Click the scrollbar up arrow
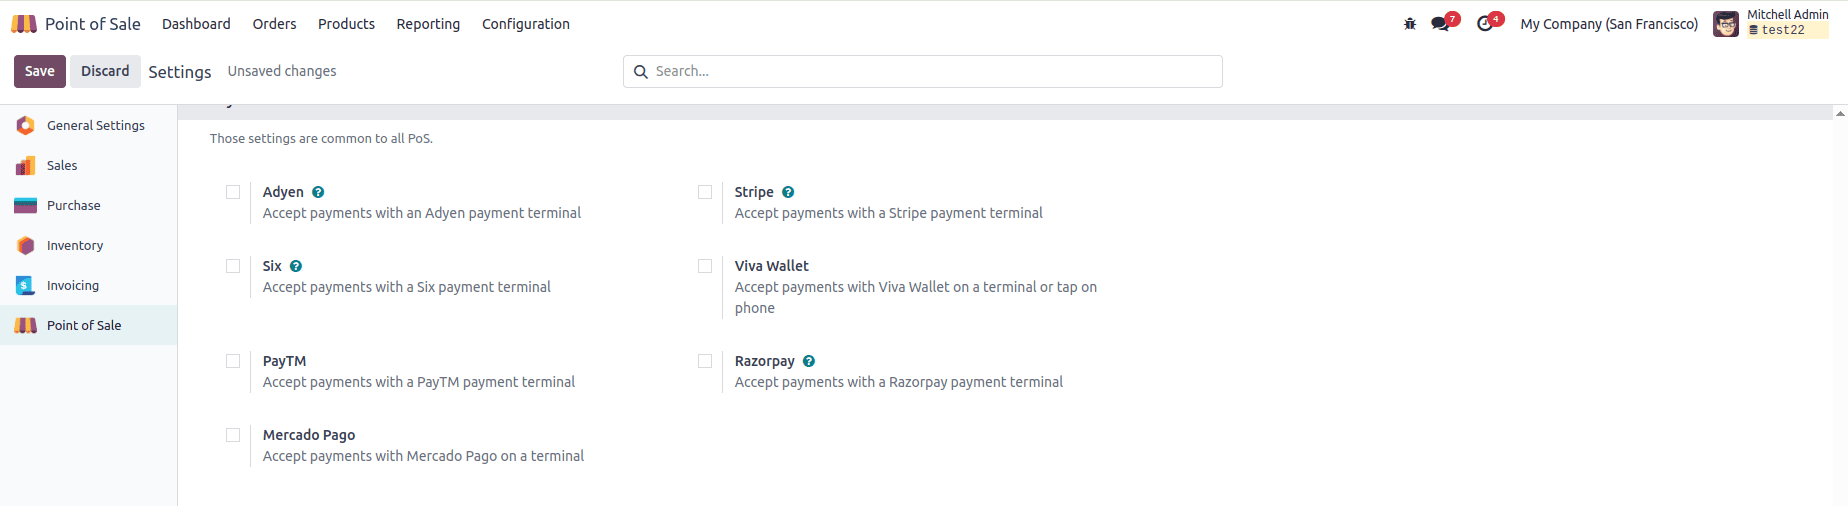The height and width of the screenshot is (506, 1848). click(1840, 114)
